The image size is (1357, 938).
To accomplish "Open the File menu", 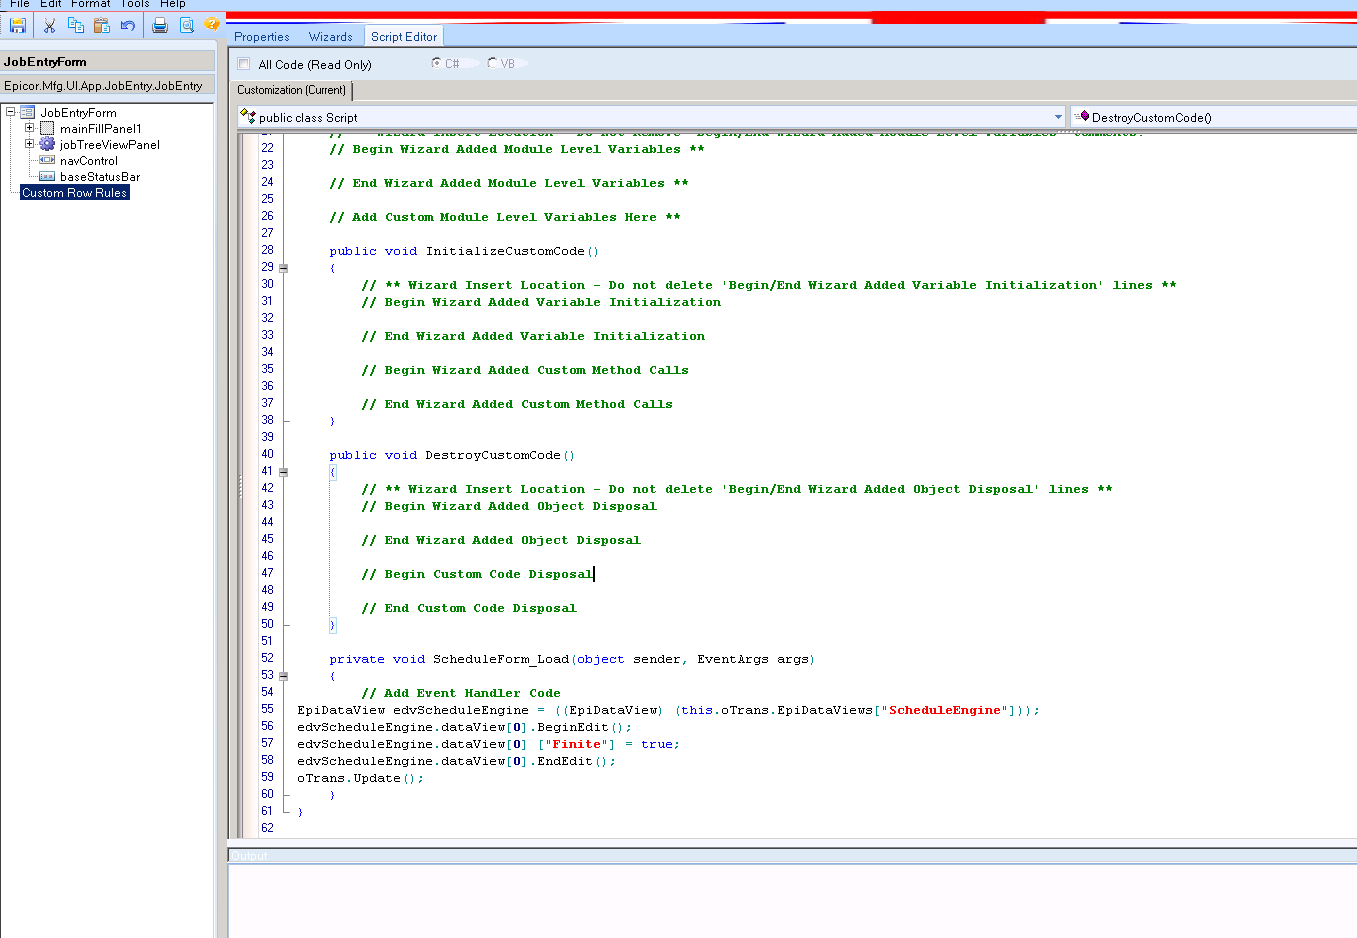I will [20, 4].
